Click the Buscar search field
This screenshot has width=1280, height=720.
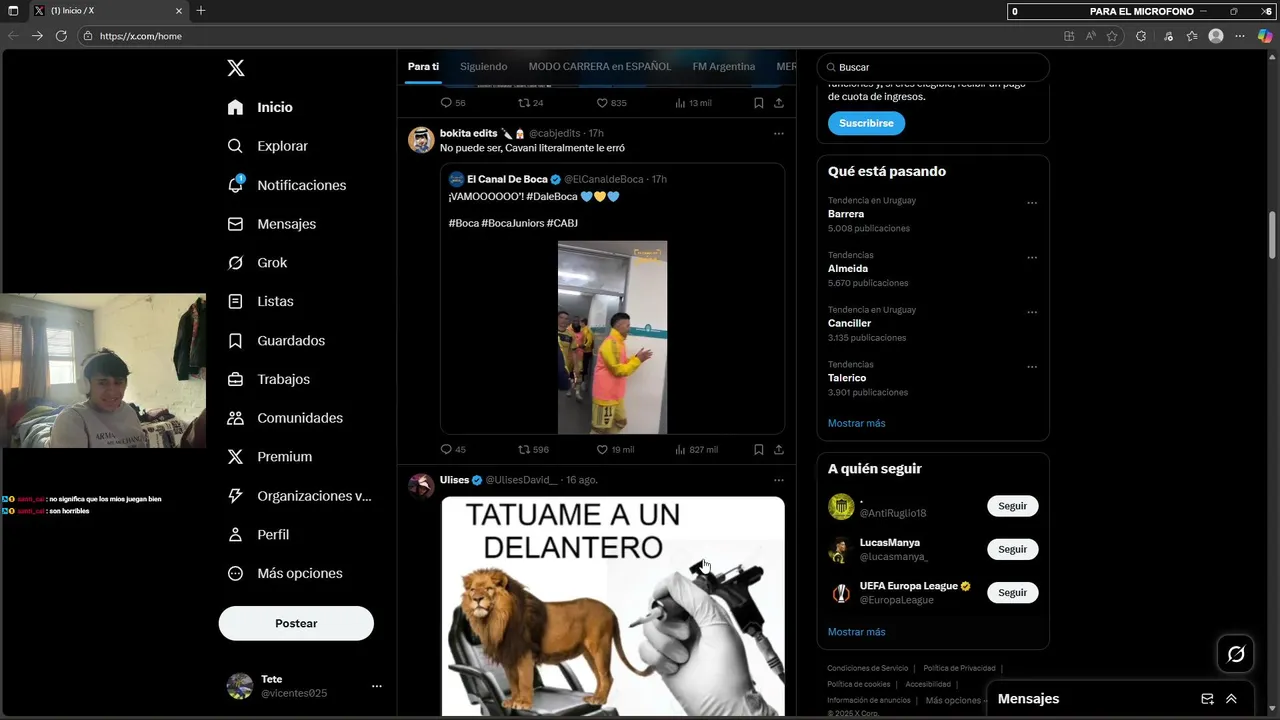933,67
